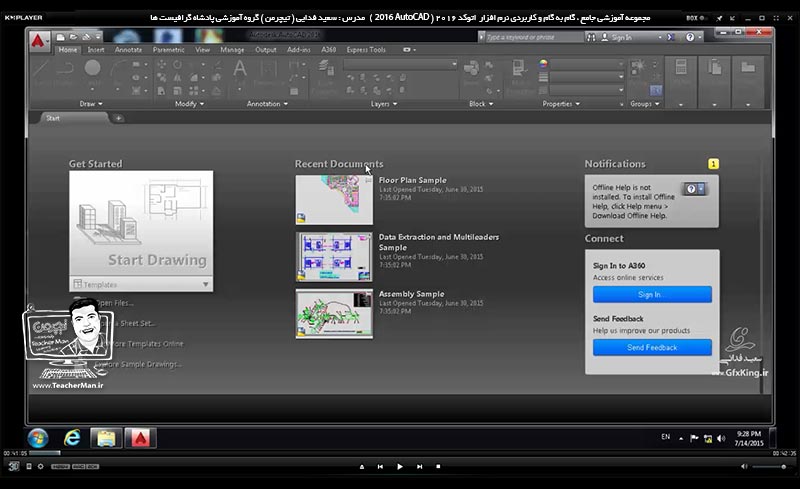This screenshot has height=489, width=800.
Task: Click AutoCAD icon in Windows taskbar
Action: click(140, 438)
